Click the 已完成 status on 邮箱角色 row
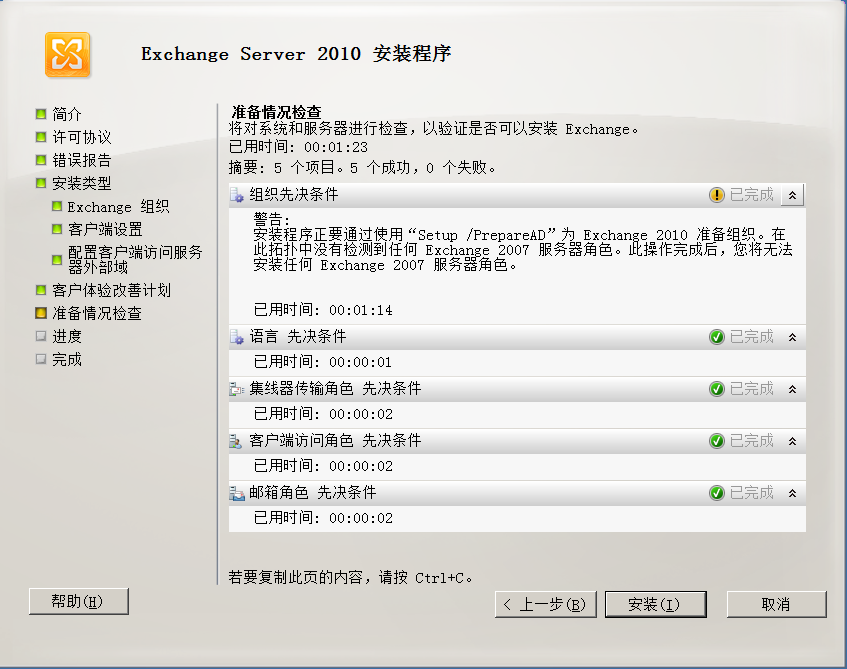 pyautogui.click(x=751, y=493)
